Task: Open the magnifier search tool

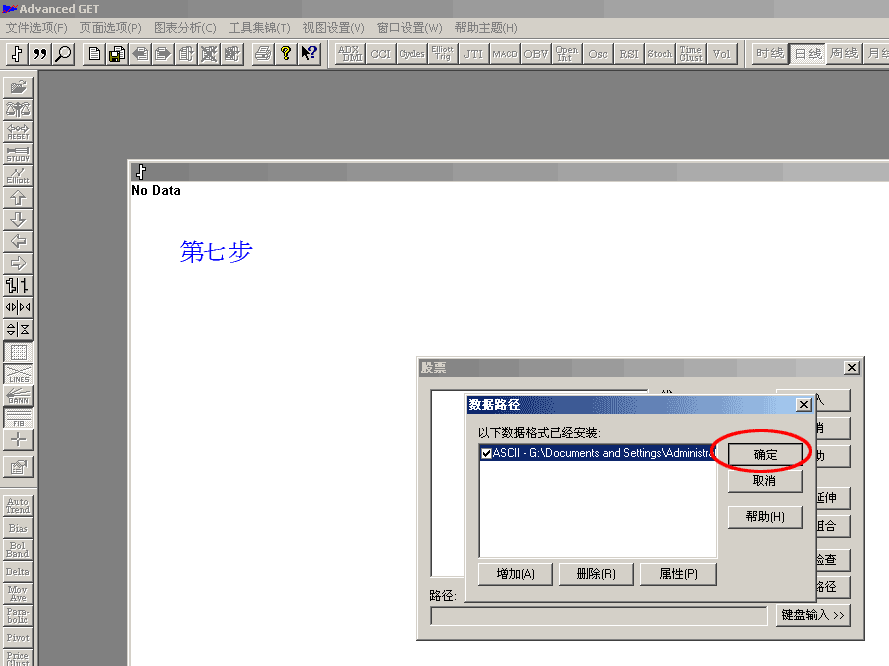Action: (x=64, y=54)
